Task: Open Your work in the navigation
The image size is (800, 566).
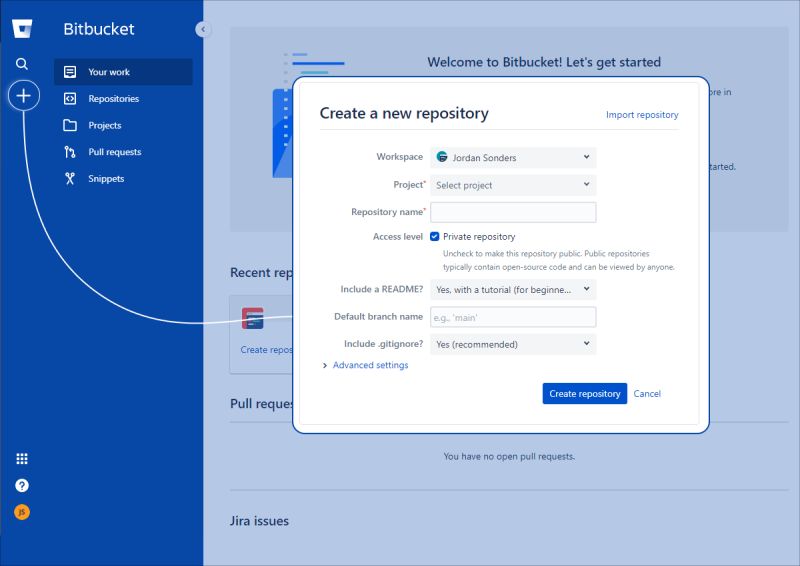Action: click(x=123, y=72)
